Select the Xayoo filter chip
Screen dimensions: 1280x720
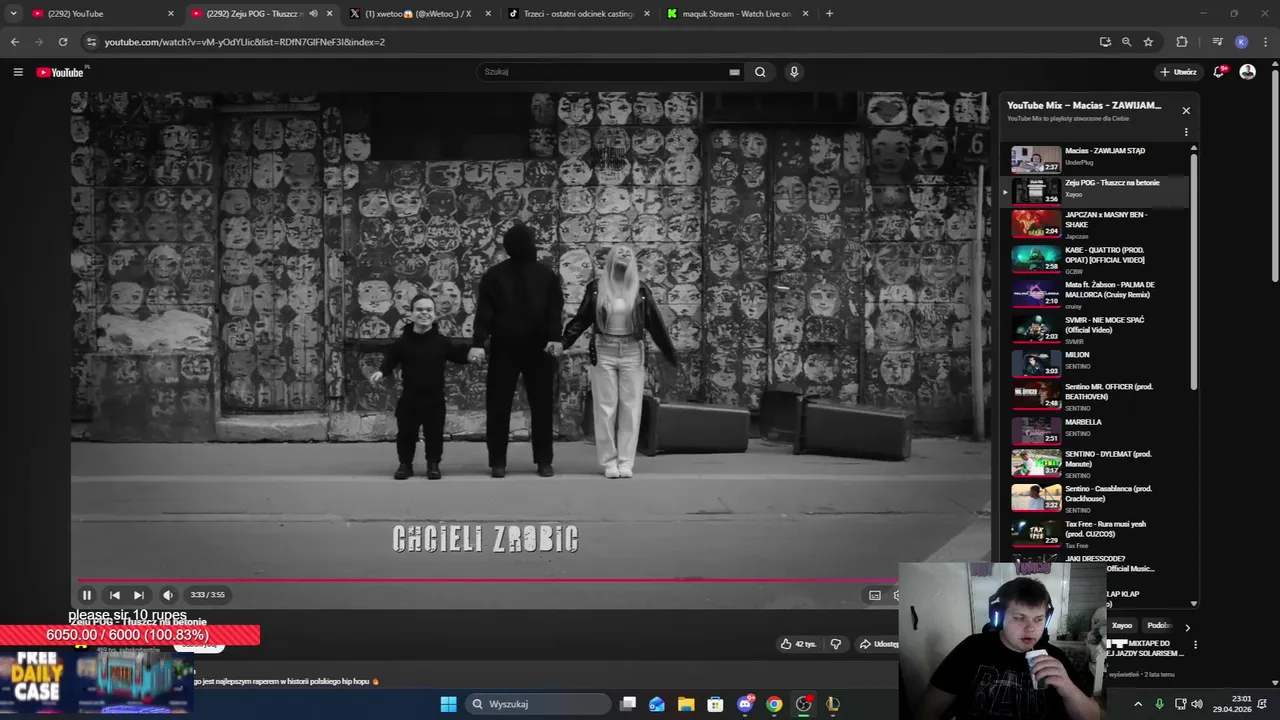click(1122, 626)
